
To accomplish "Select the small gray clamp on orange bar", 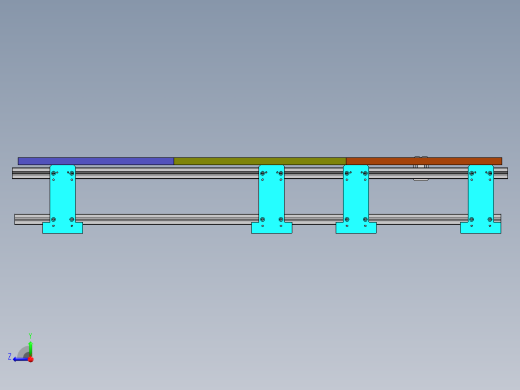I will [x=421, y=168].
